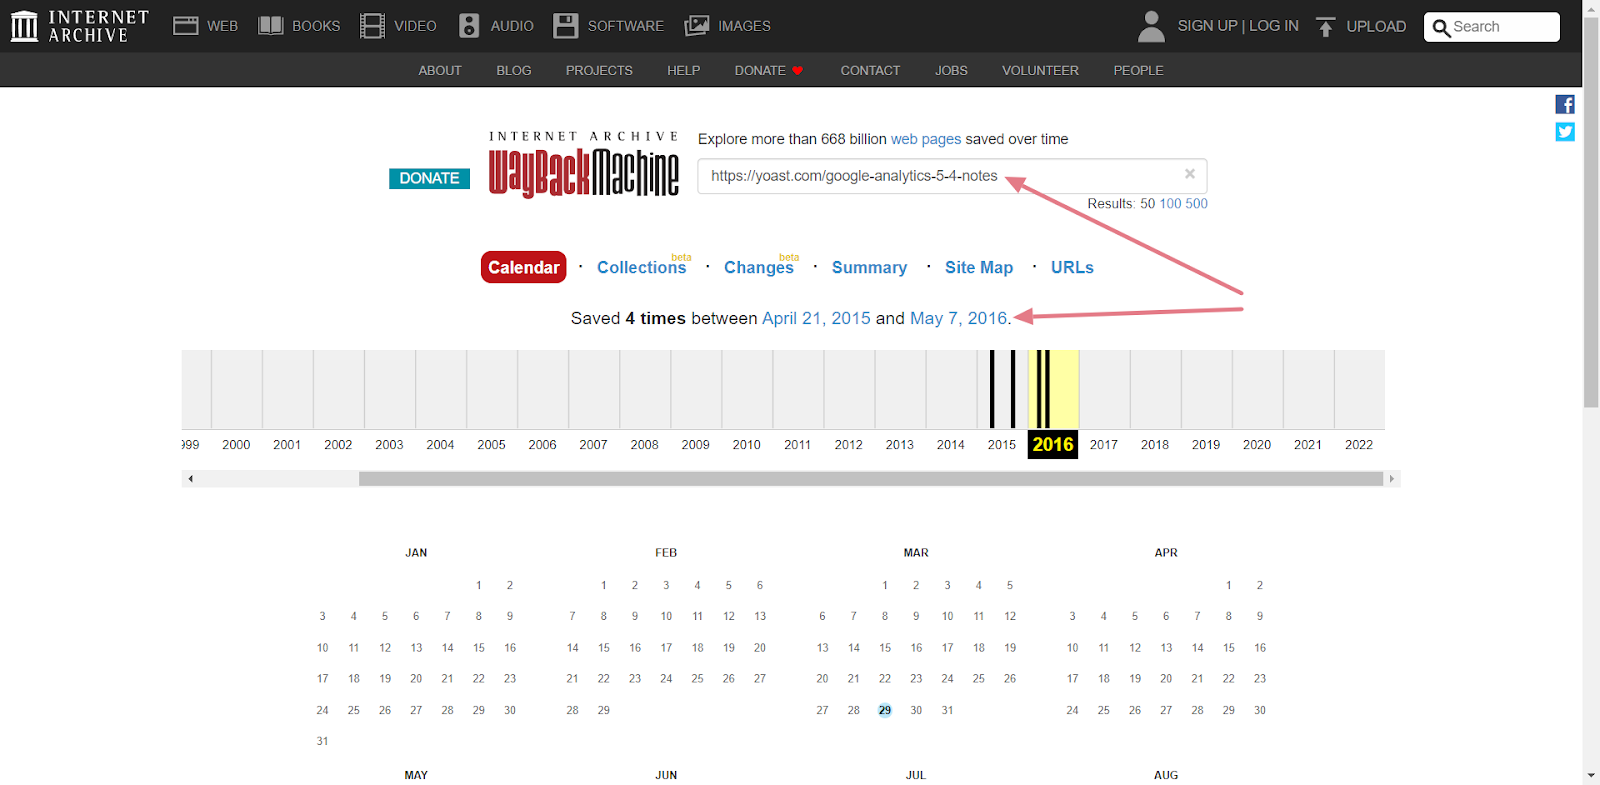Select the highlighted 2016 year
The image size is (1600, 785).
pos(1053,445)
